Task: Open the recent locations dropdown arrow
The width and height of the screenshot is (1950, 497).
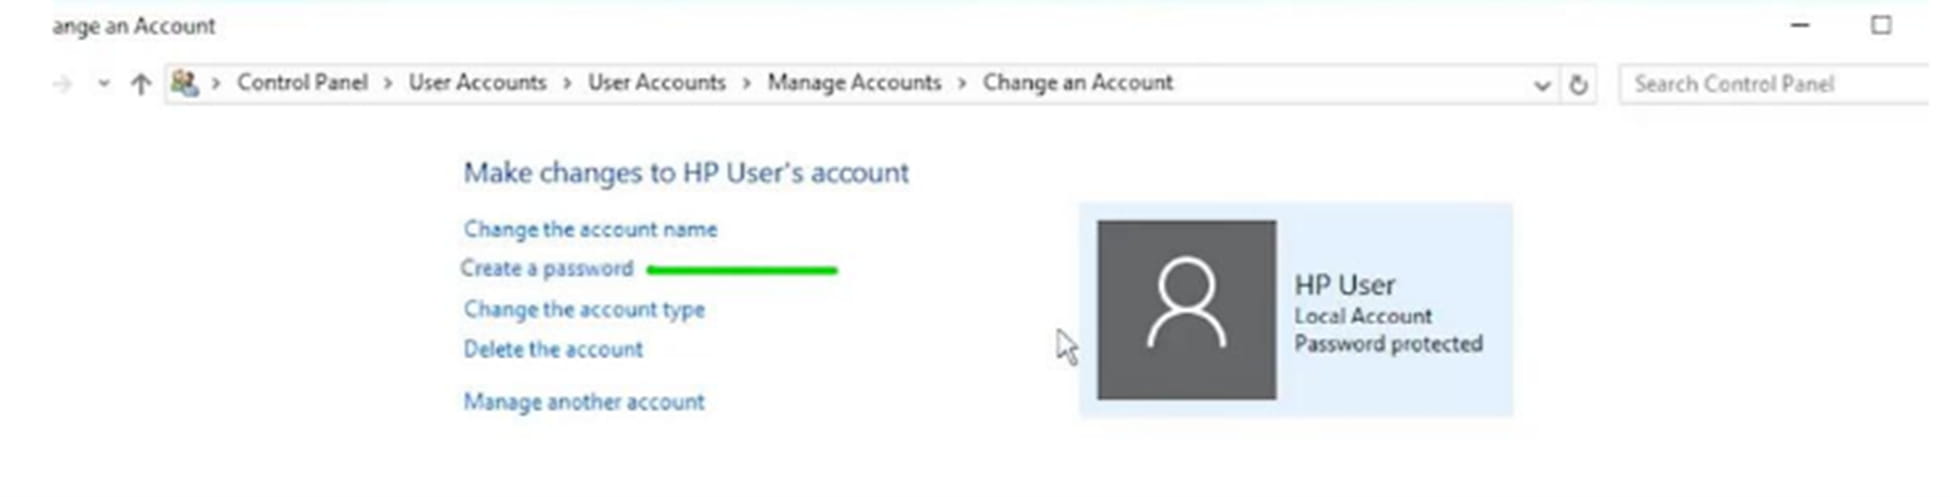Action: click(103, 84)
